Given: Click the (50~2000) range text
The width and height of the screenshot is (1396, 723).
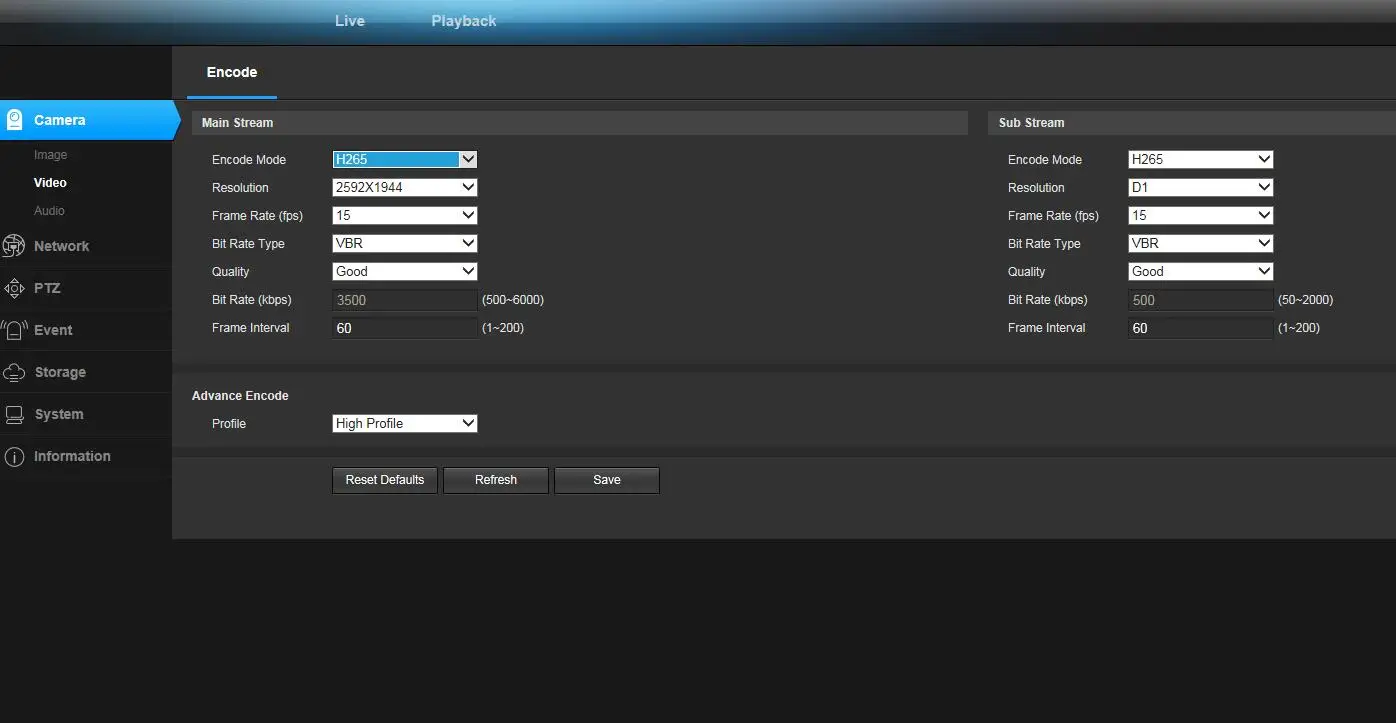Looking at the screenshot, I should click(x=1306, y=300).
